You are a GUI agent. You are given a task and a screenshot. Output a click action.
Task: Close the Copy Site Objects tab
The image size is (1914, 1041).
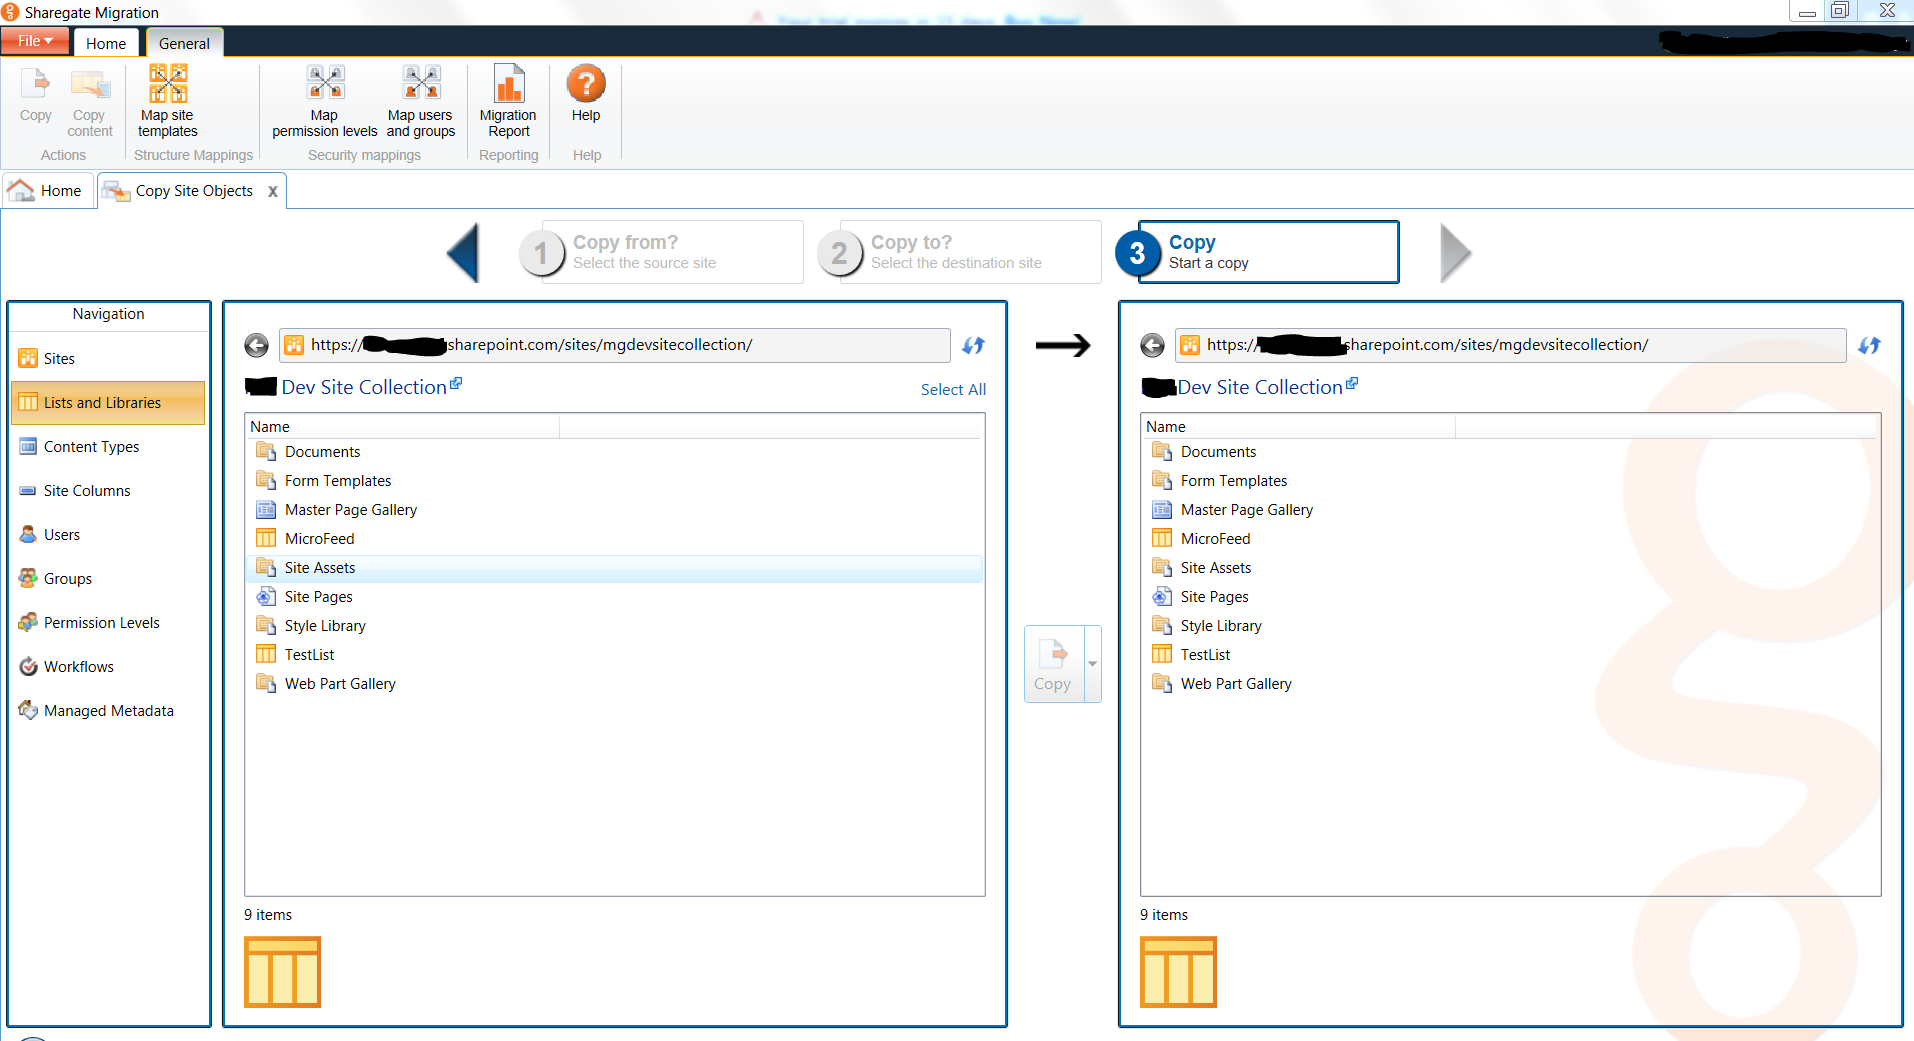coord(273,192)
